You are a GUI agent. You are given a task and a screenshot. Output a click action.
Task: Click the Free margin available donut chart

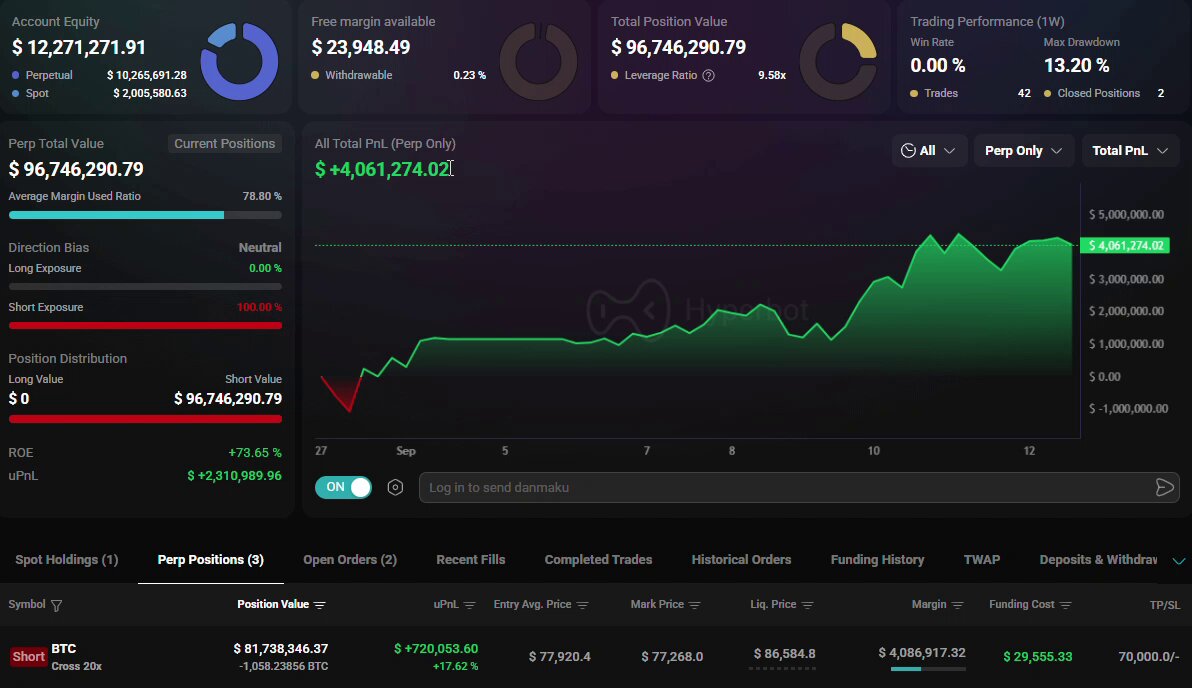(539, 61)
